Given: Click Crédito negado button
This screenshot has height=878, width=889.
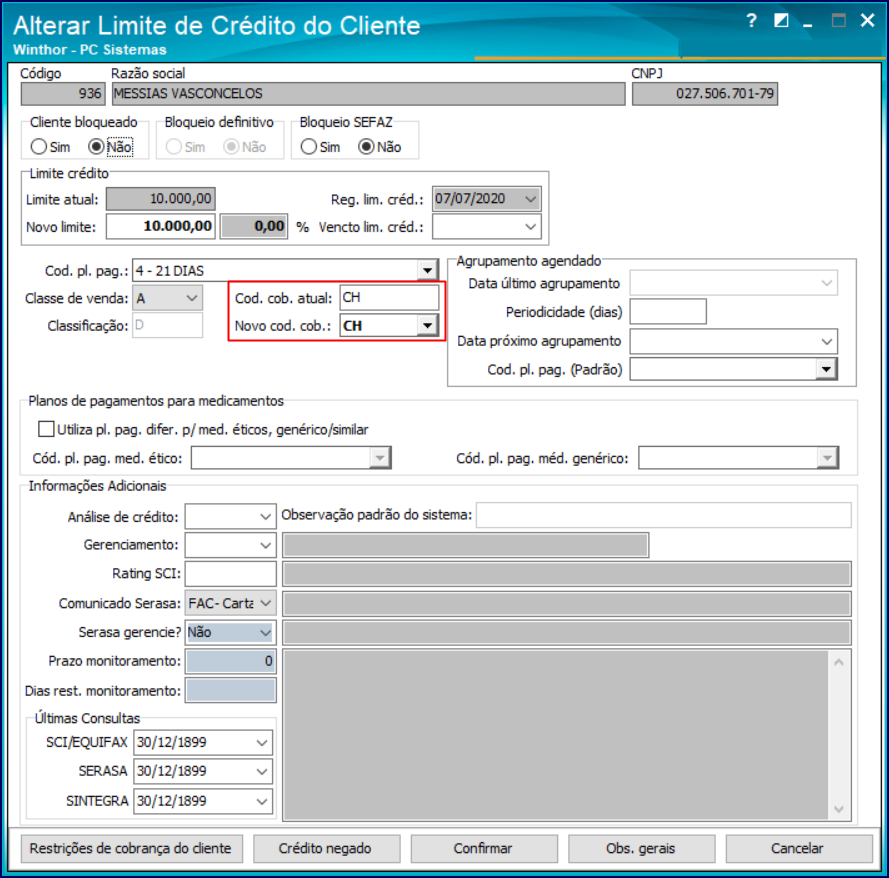Looking at the screenshot, I should click(x=327, y=848).
